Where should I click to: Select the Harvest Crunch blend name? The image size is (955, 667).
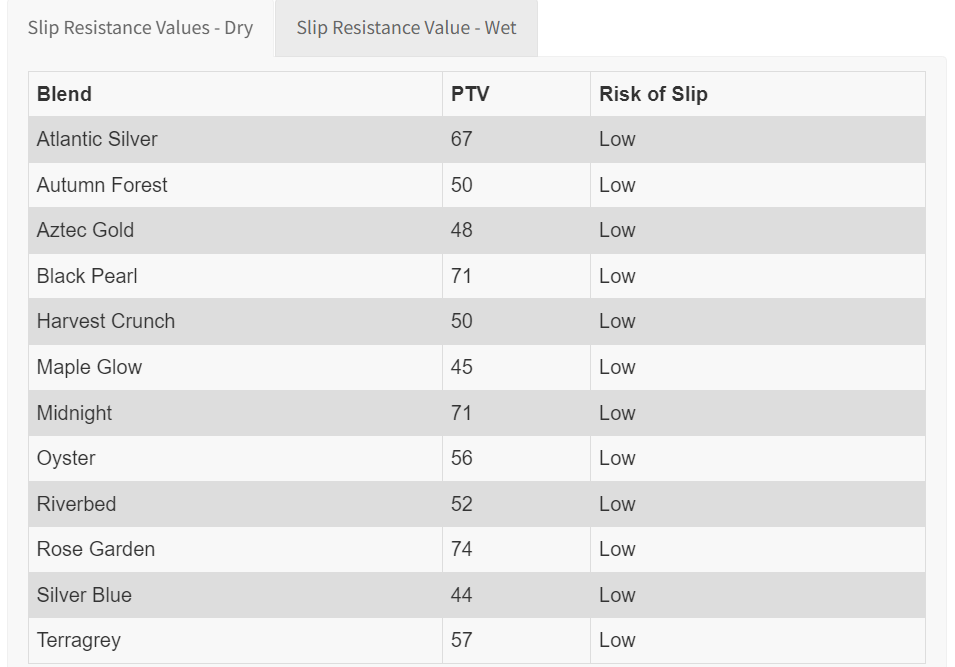tap(106, 321)
